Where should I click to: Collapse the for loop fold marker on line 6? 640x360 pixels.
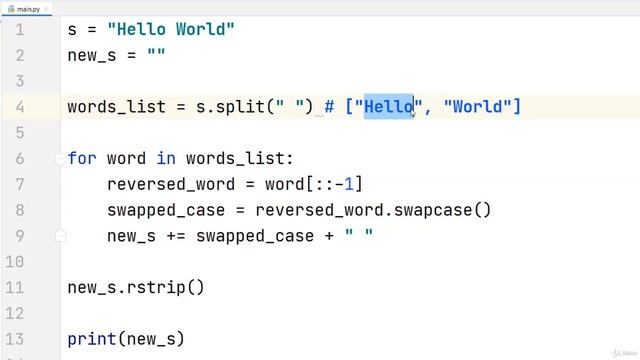click(x=60, y=159)
